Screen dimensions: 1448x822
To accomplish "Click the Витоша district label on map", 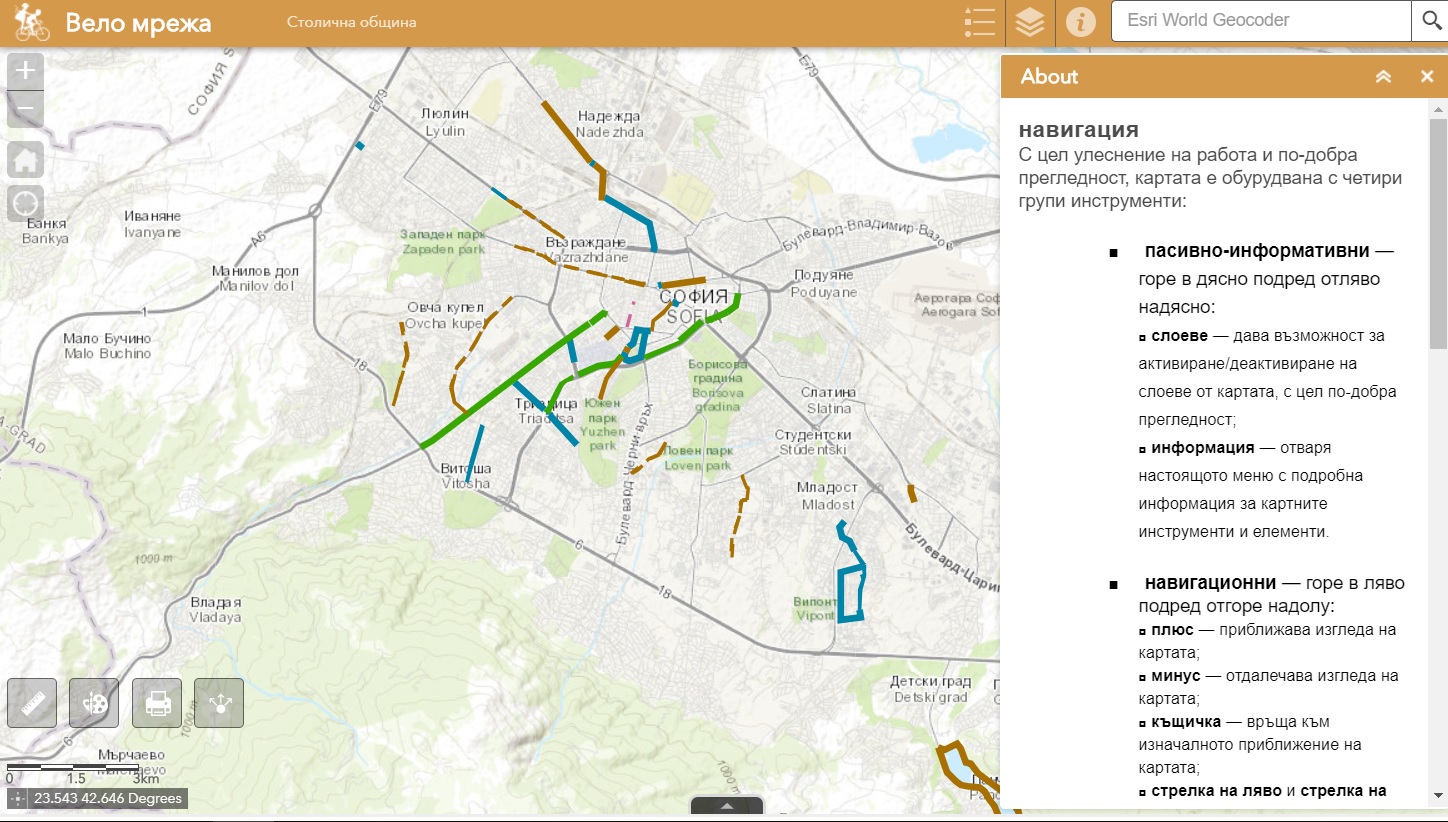I will click(x=465, y=468).
